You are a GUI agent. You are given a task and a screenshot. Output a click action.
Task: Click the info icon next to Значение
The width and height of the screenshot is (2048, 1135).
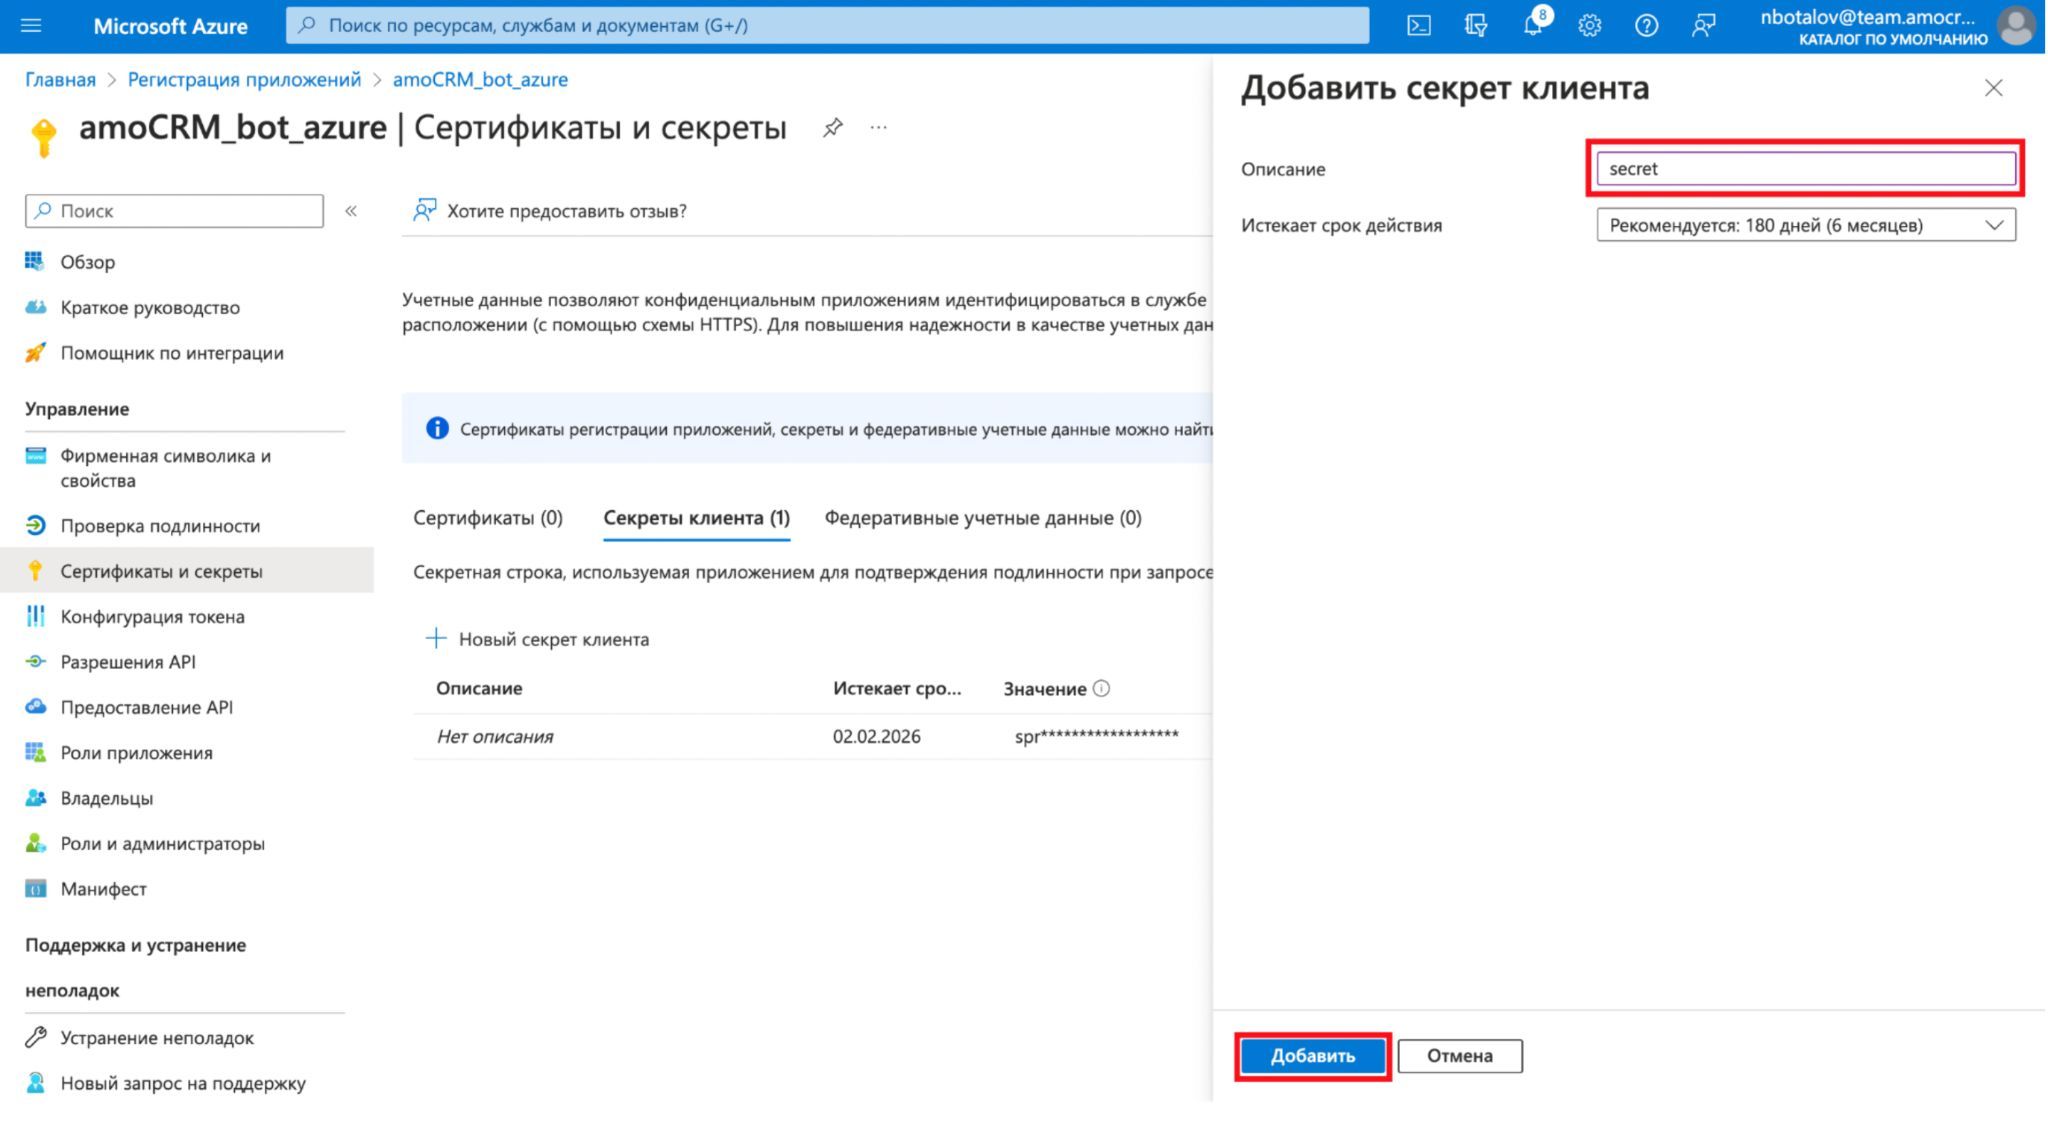coord(1101,688)
